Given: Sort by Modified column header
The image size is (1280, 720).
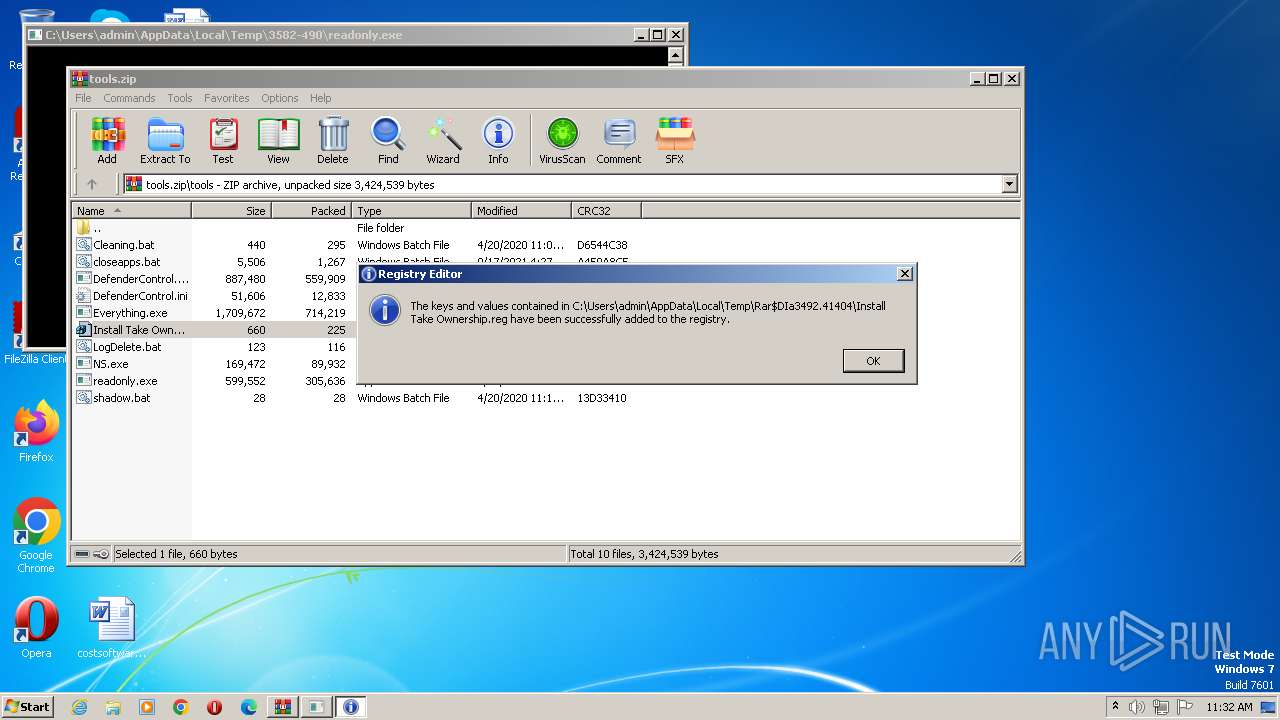Looking at the screenshot, I should point(521,211).
